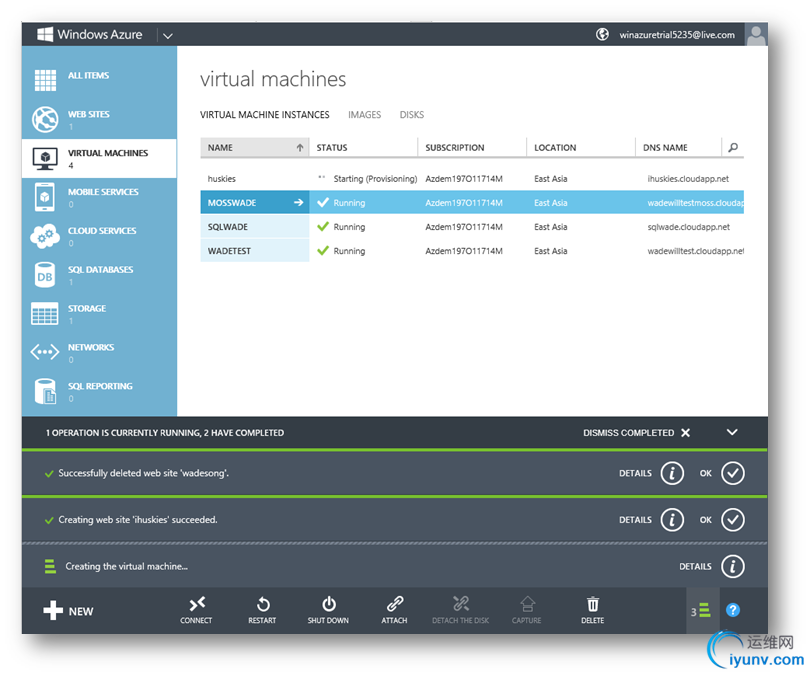Image resolution: width=810 pixels, height=676 pixels.
Task: Select the All Items menu label
Action: [88, 75]
